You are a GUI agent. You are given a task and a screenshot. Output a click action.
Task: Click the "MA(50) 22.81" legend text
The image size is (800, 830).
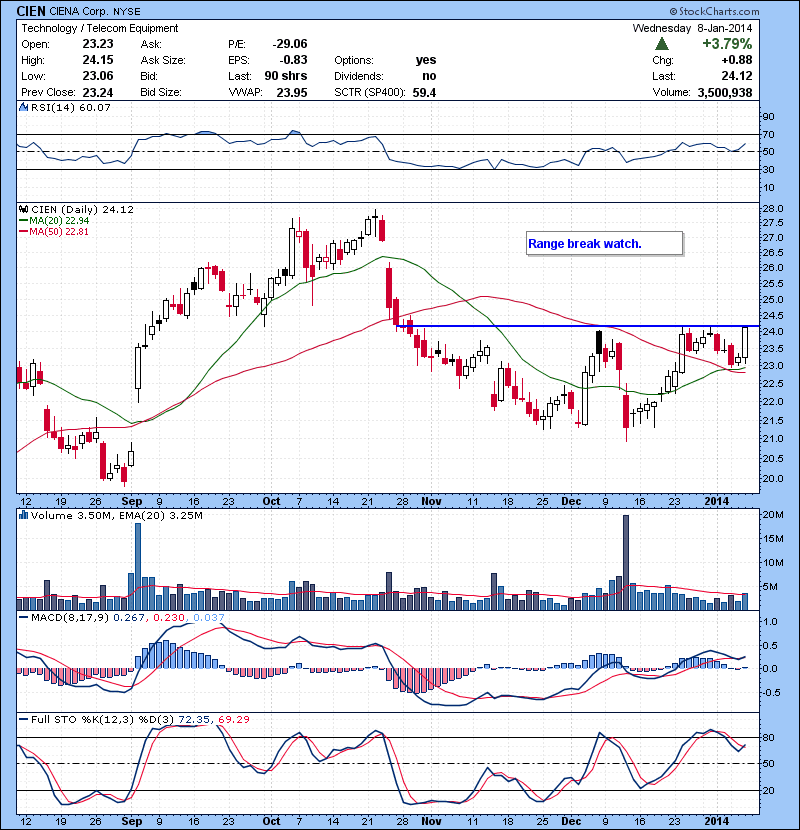click(59, 232)
